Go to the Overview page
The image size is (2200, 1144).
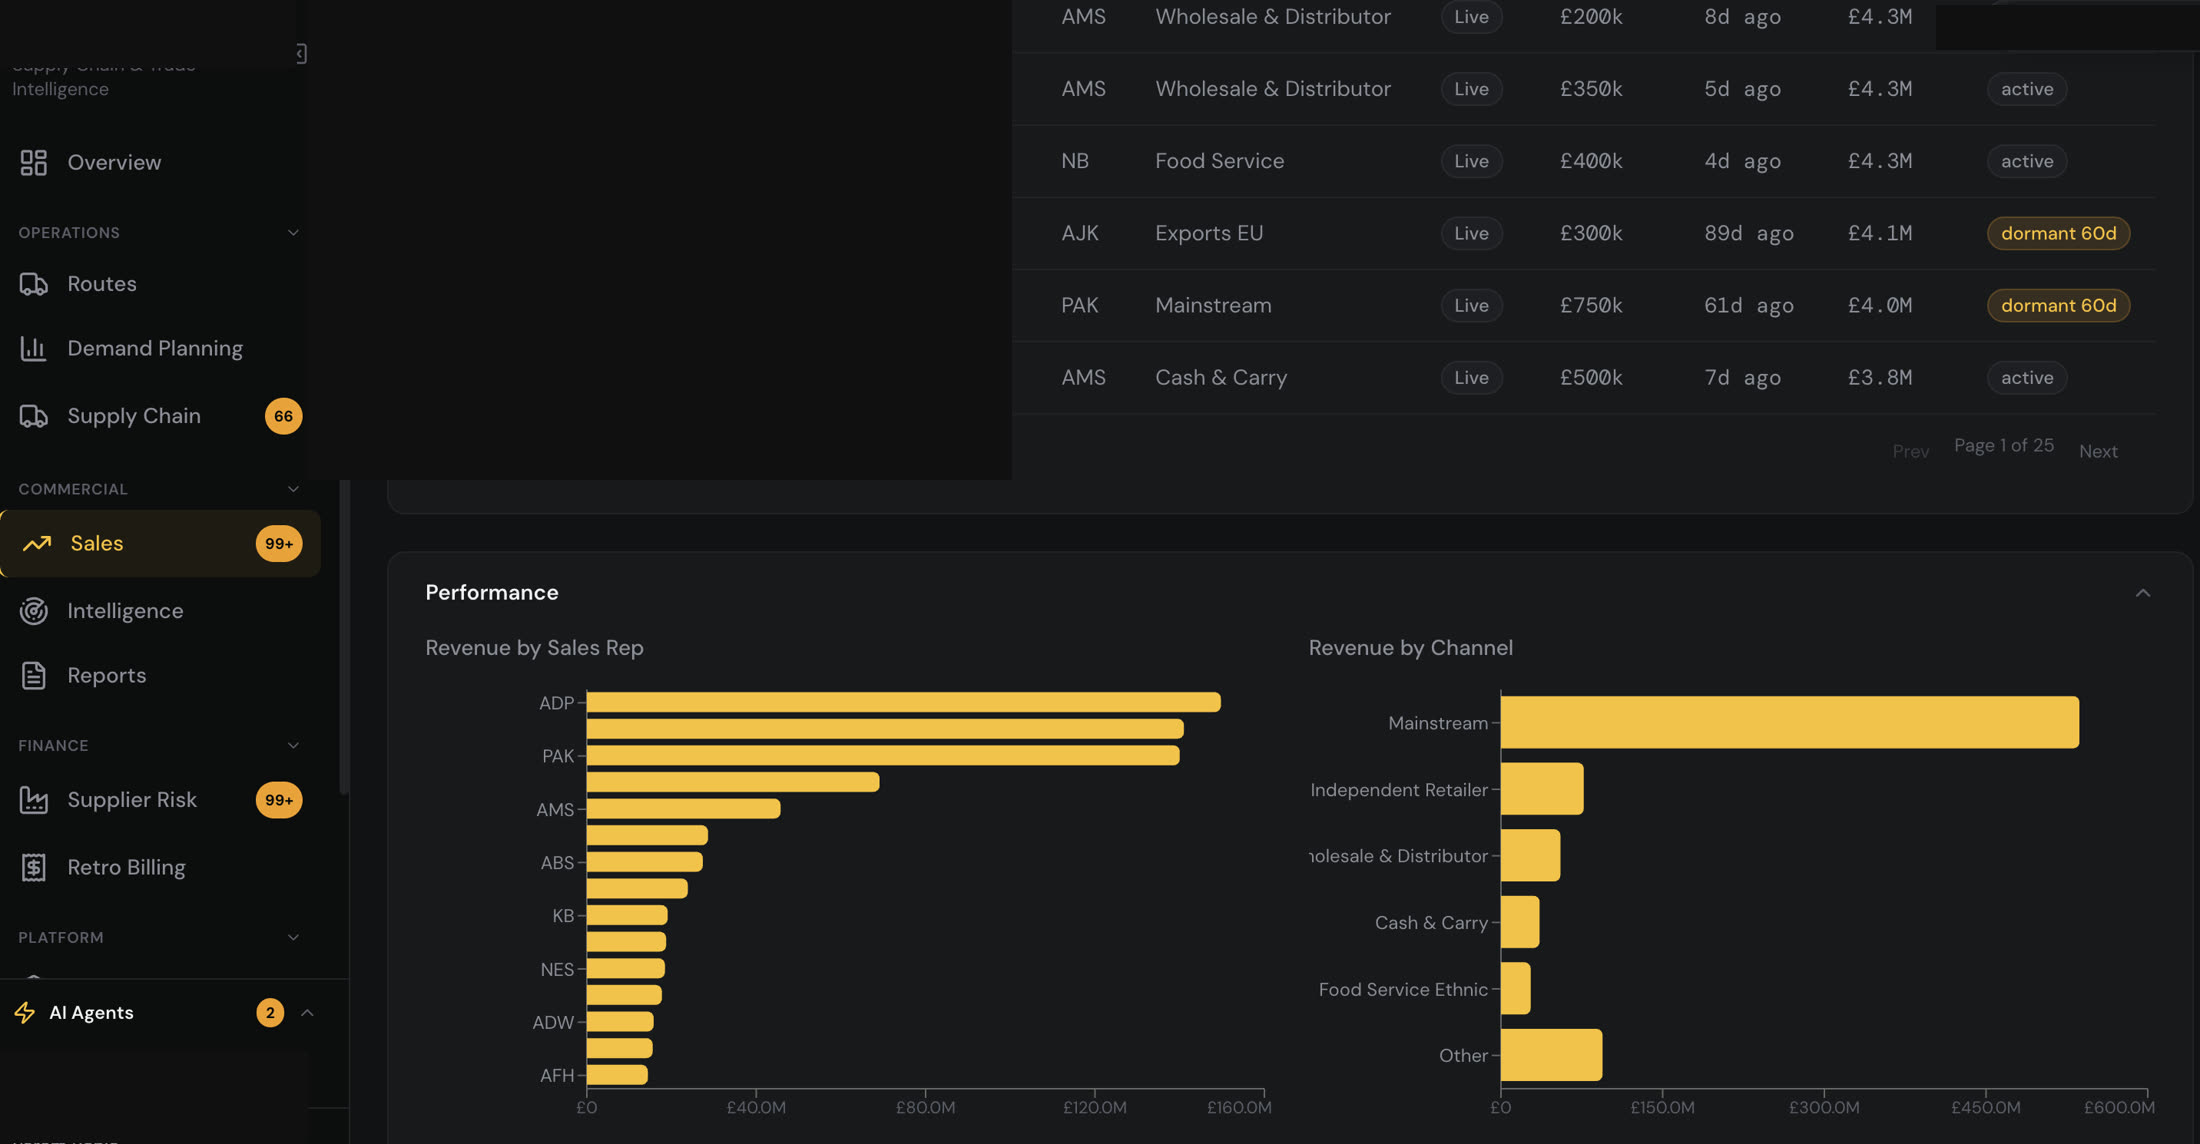pyautogui.click(x=114, y=162)
